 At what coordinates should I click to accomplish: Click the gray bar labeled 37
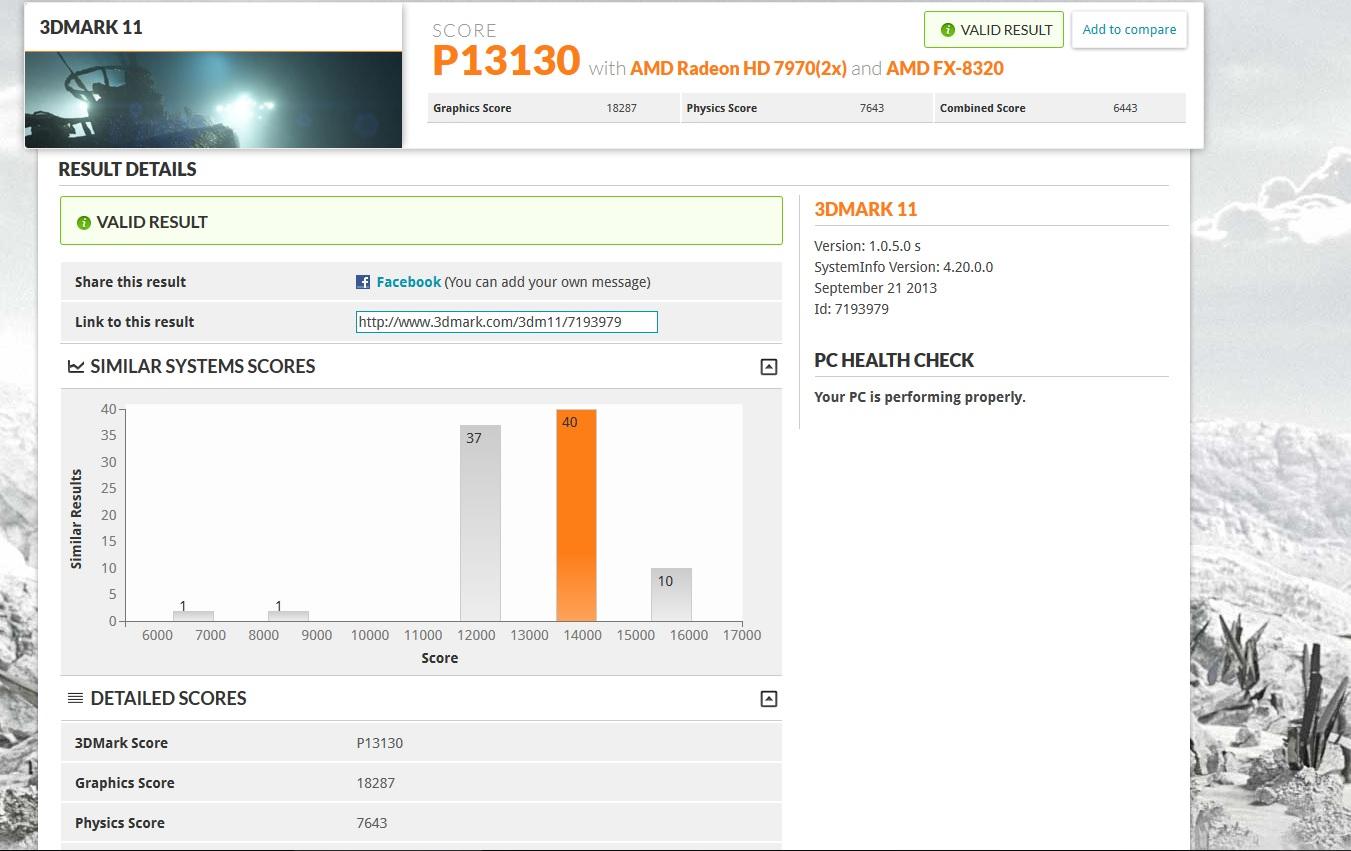click(x=480, y=523)
